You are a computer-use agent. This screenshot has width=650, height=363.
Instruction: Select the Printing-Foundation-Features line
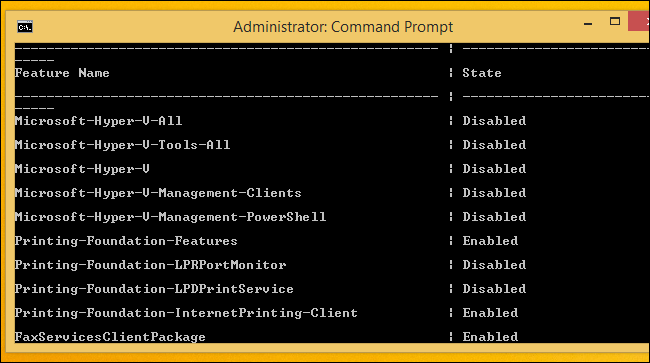126,241
